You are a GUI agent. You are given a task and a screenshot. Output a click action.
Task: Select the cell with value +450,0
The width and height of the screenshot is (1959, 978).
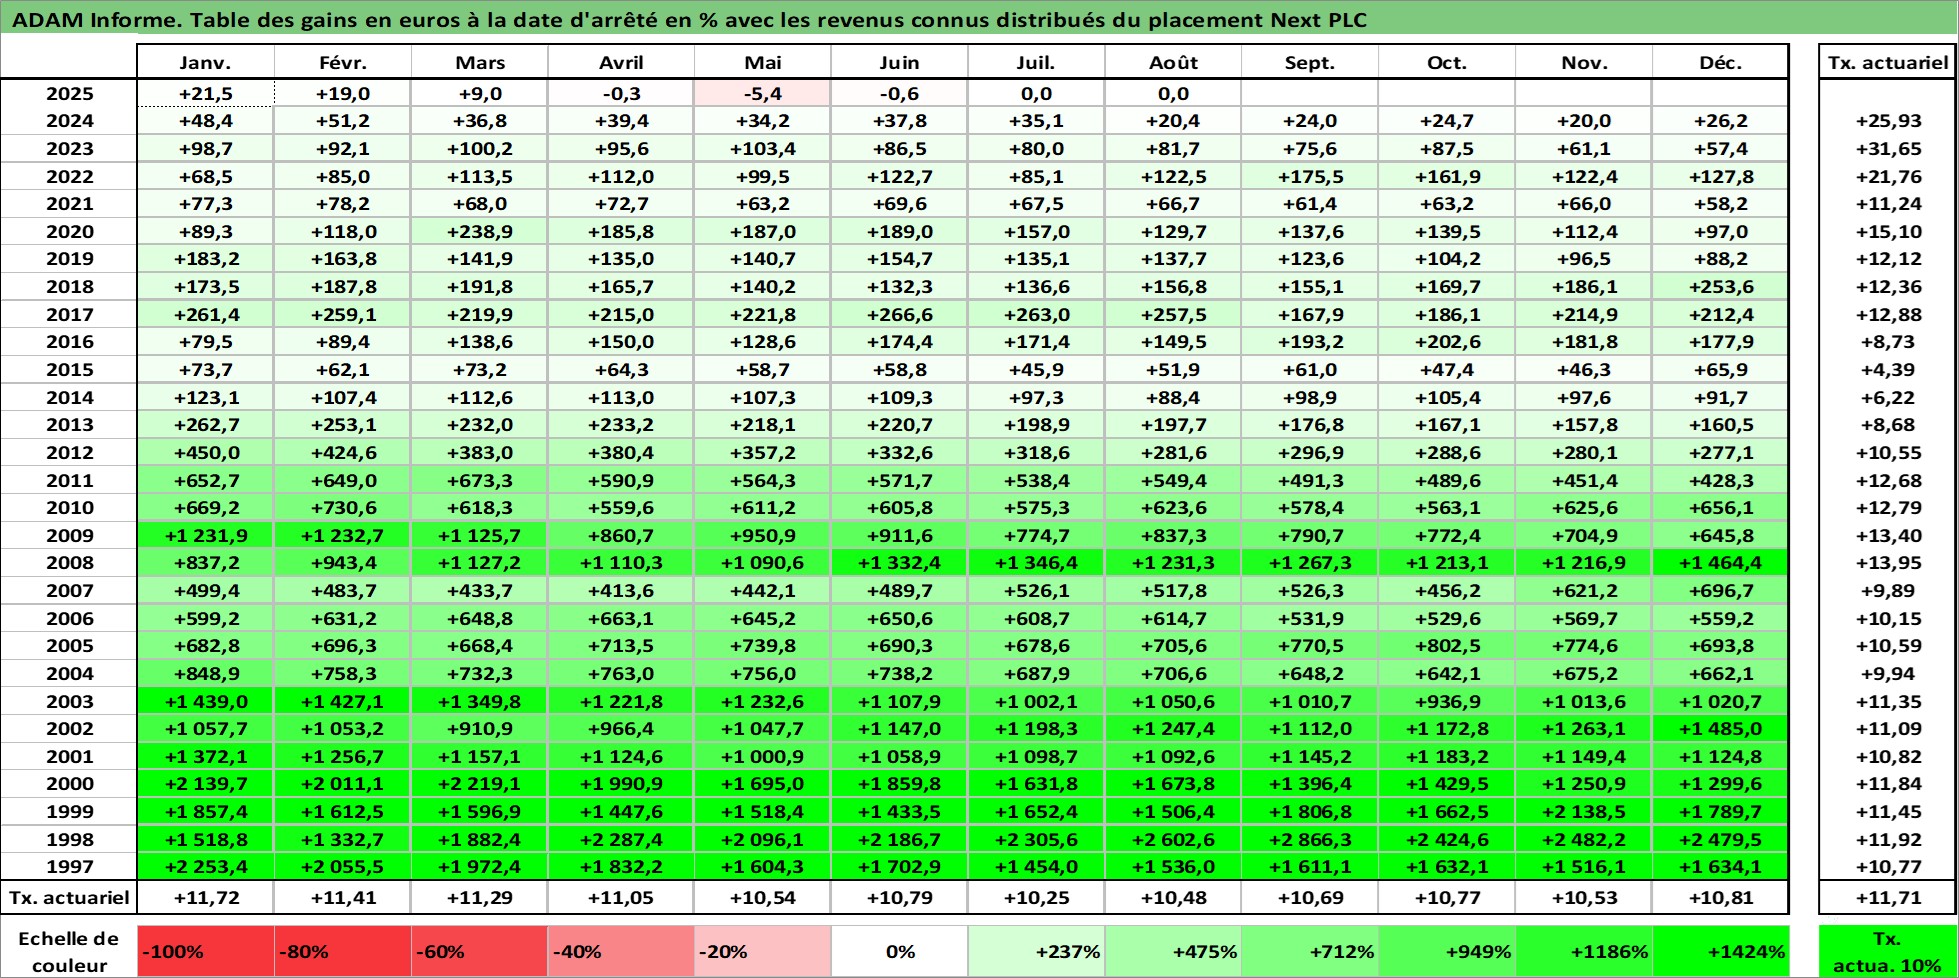coord(205,452)
